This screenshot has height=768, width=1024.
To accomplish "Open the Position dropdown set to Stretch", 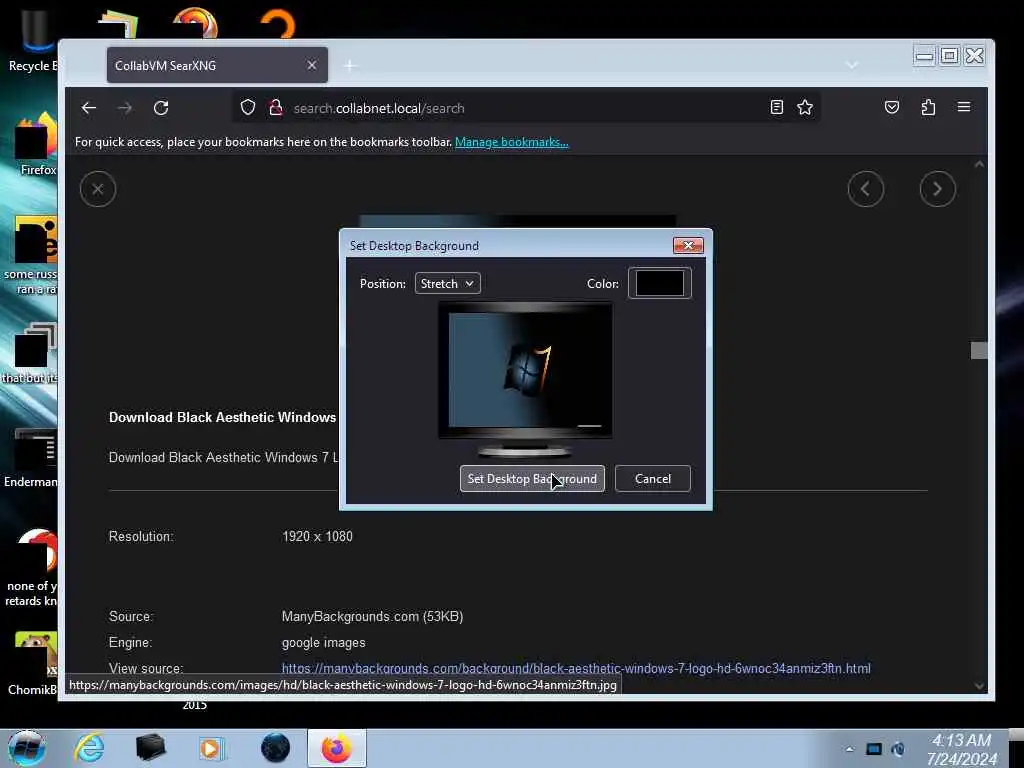I will click(x=447, y=283).
